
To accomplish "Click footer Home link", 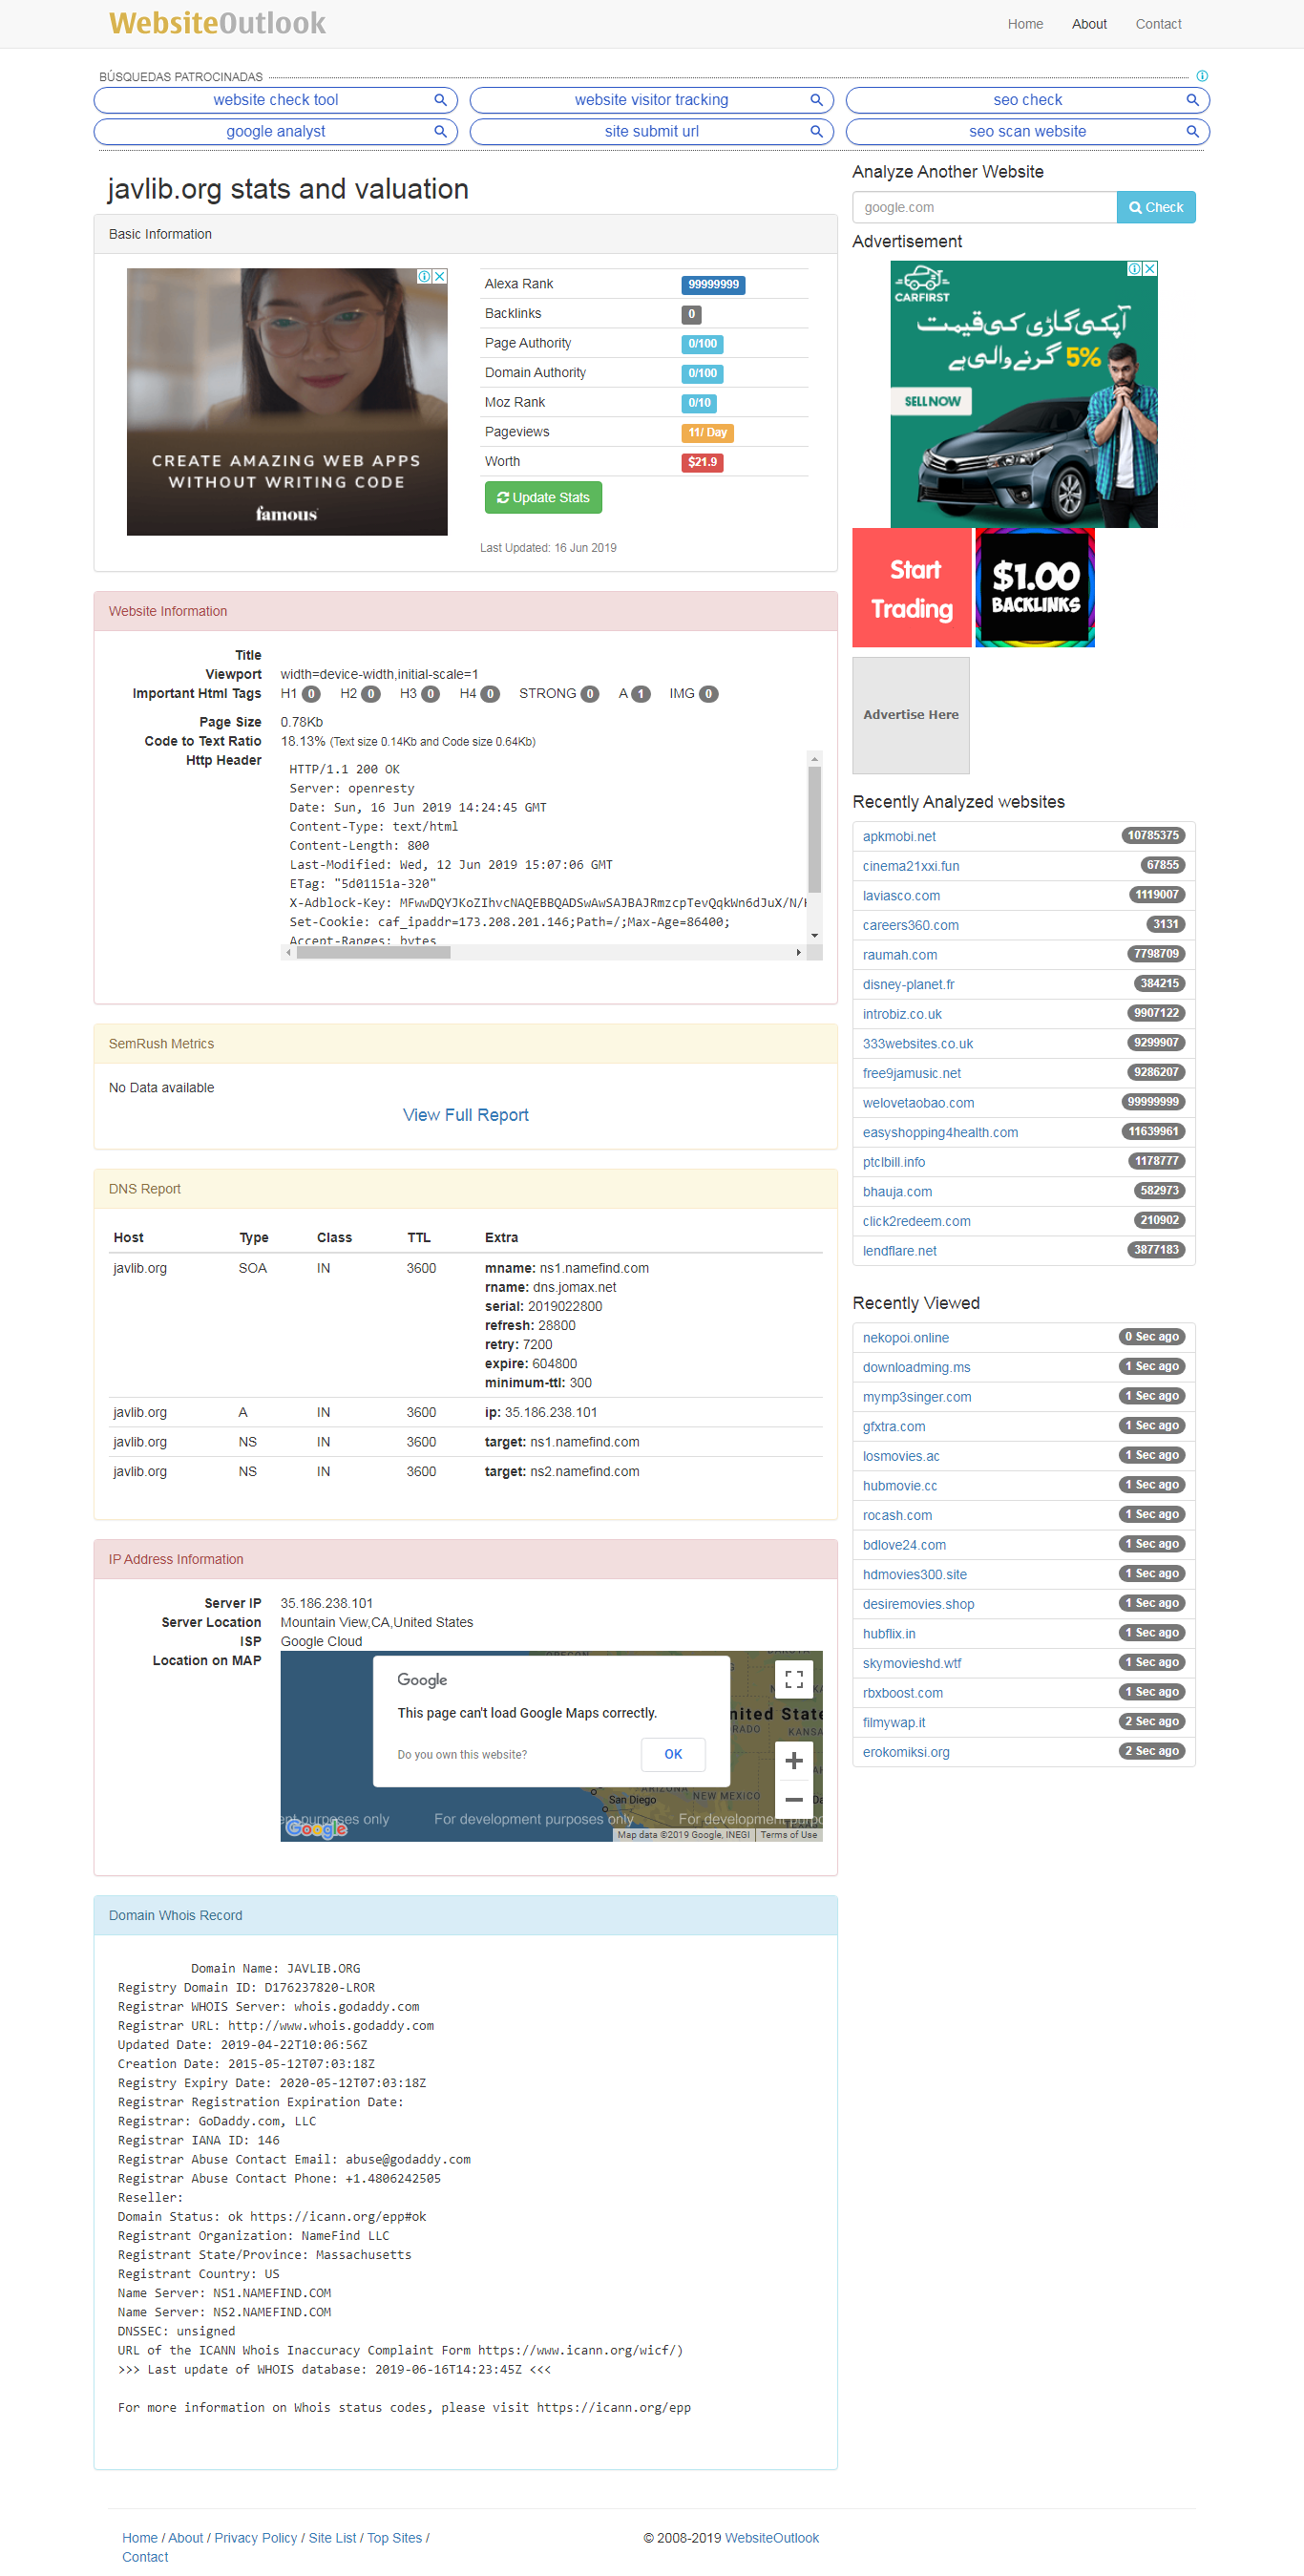I will tap(140, 2537).
